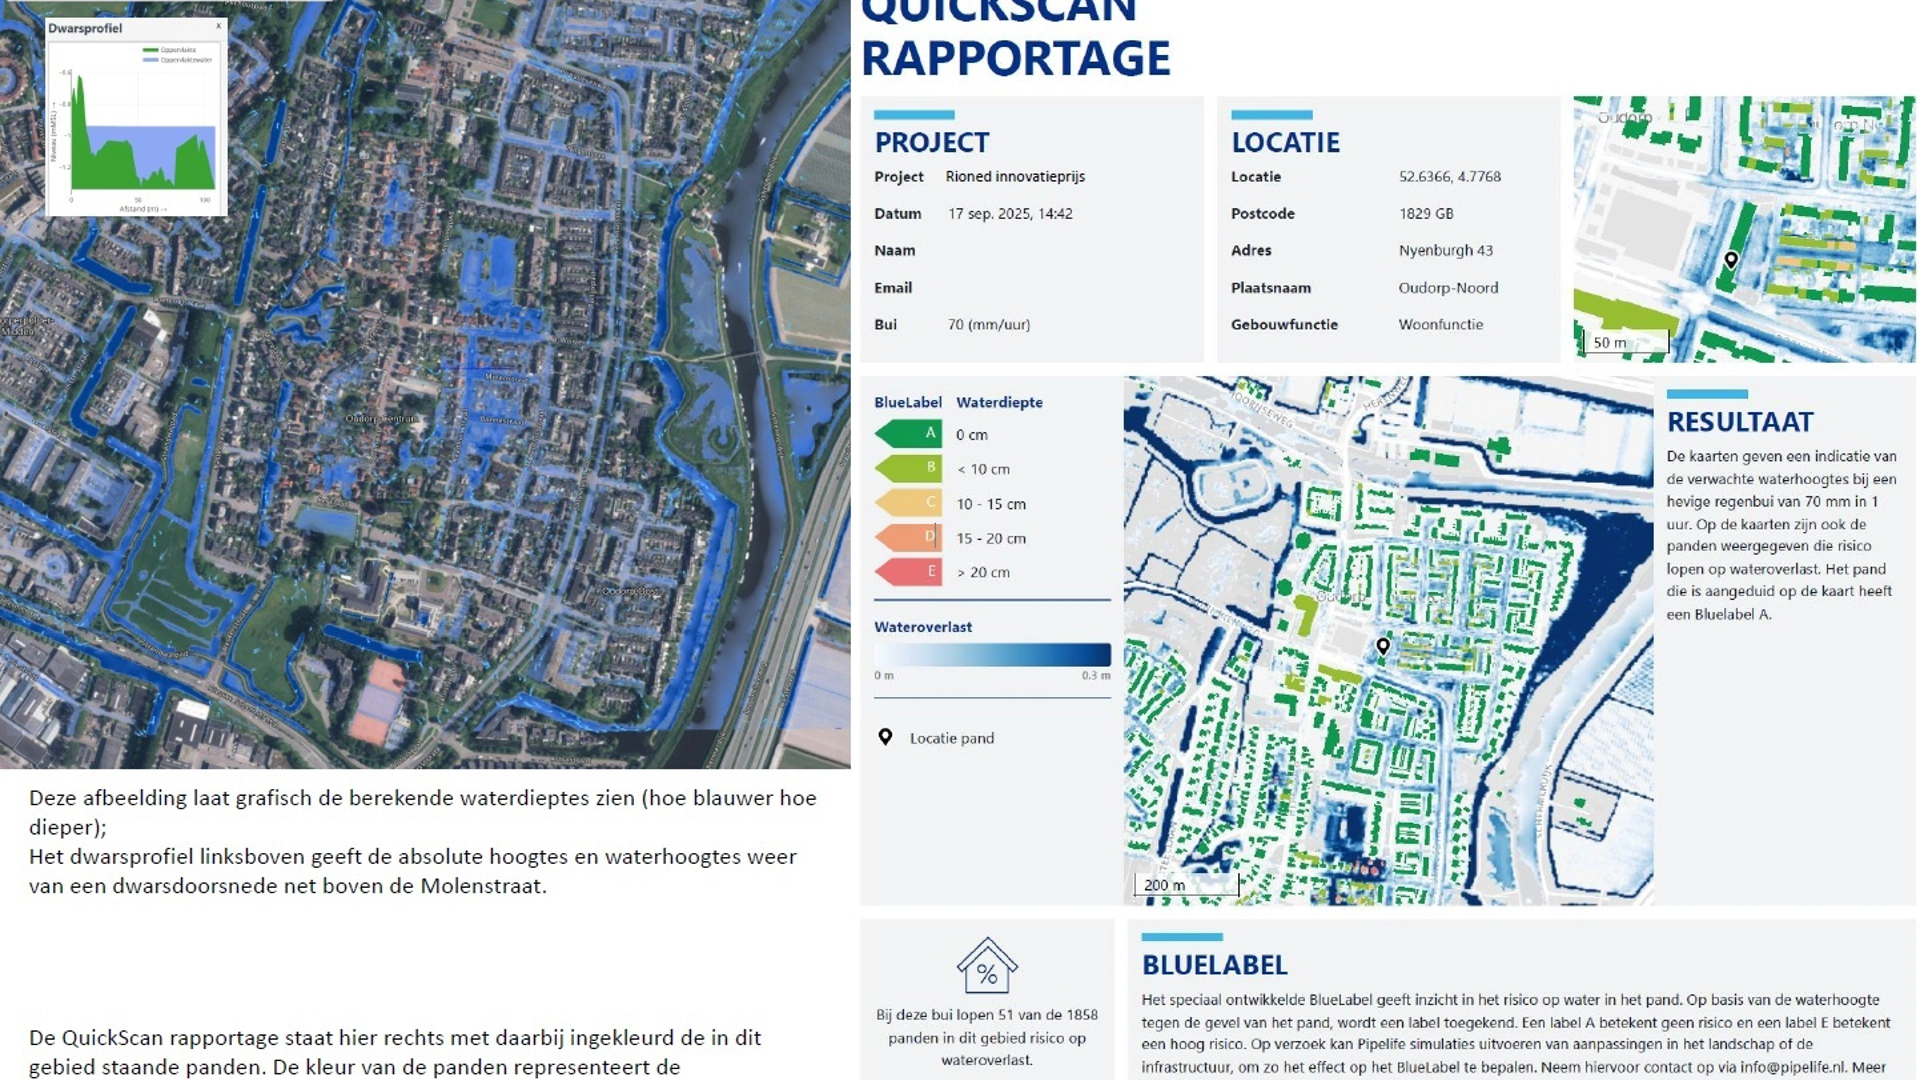The image size is (1920, 1080).
Task: Click the 50 m scale bar on small map
Action: tap(1626, 343)
